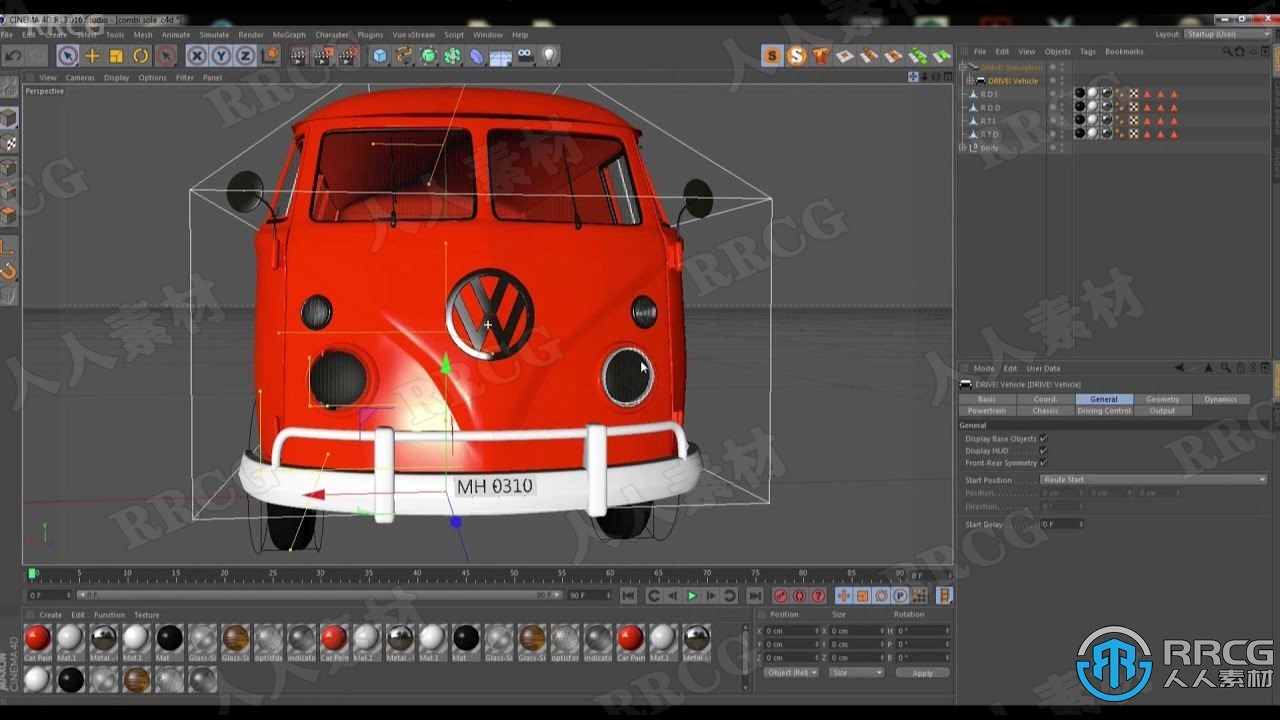1280x720 pixels.
Task: Open the floor environment icon
Action: coord(501,56)
